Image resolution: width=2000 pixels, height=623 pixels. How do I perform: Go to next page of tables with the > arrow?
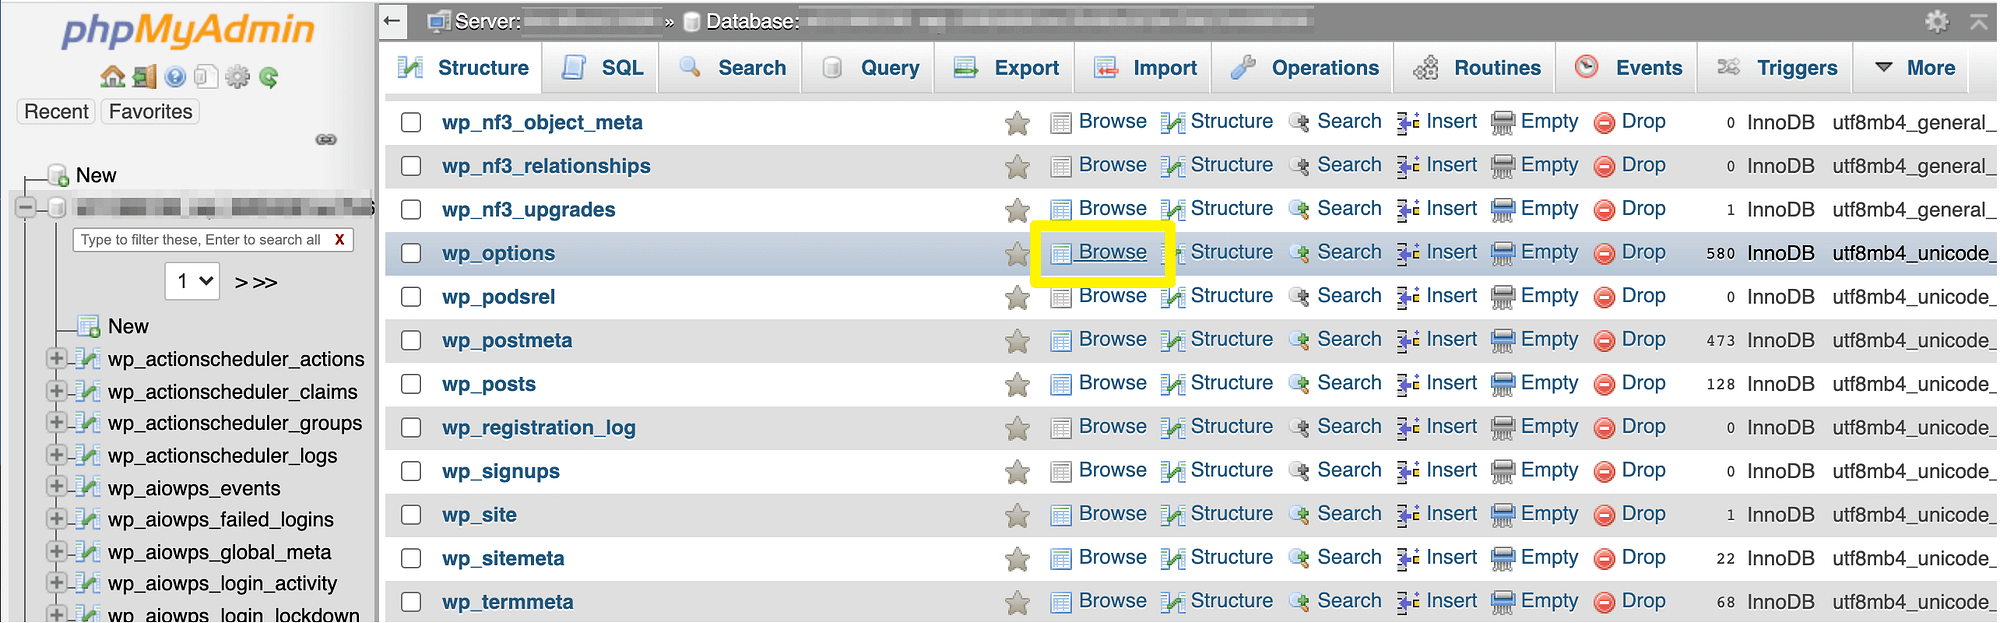click(x=241, y=283)
